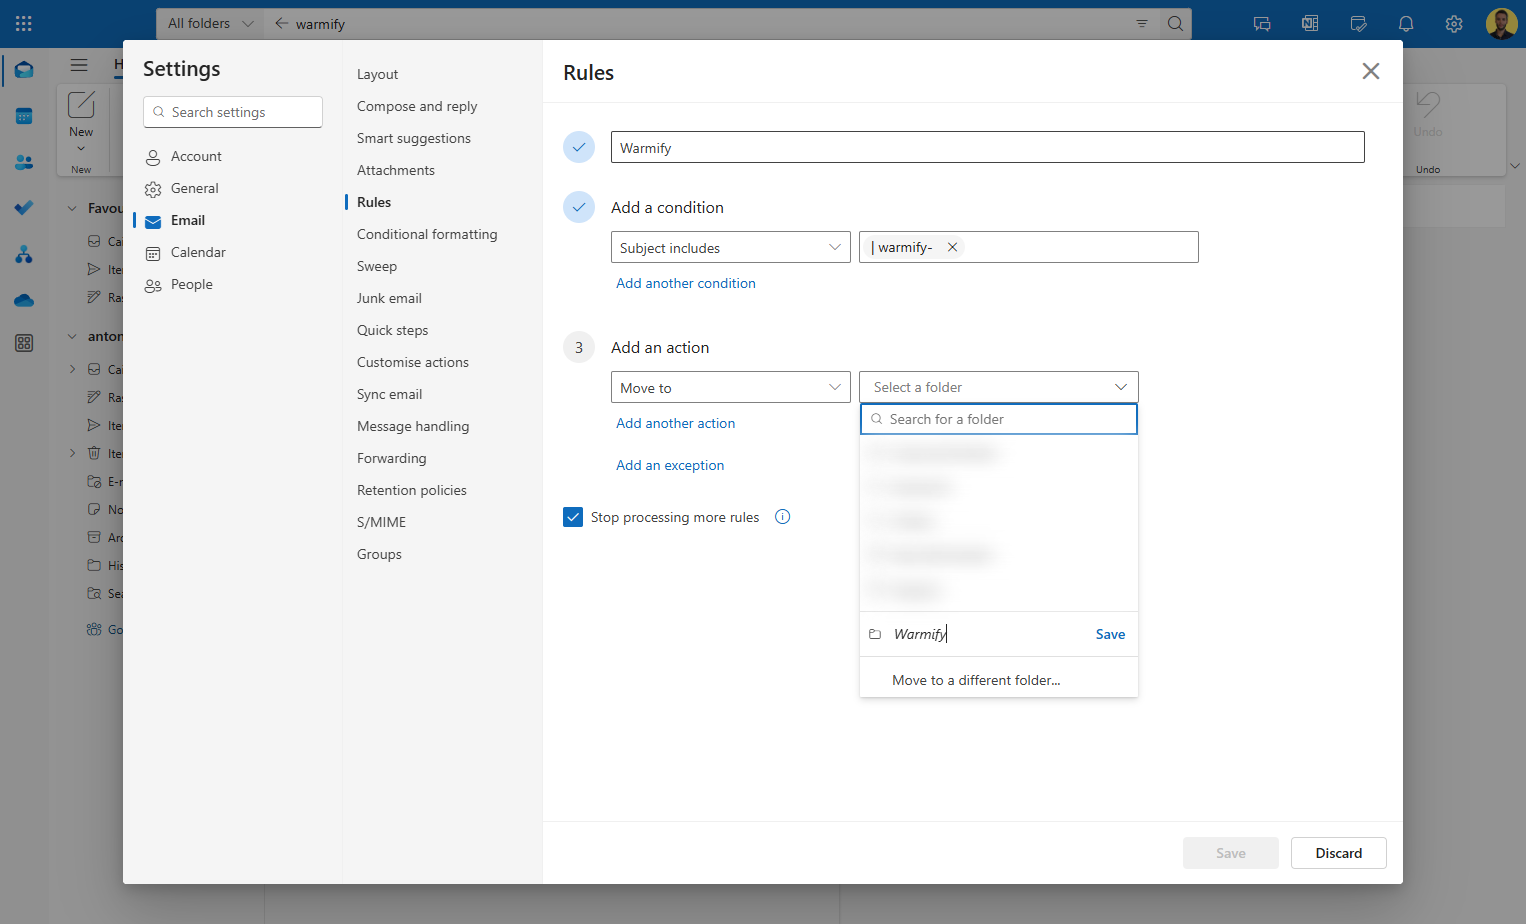The width and height of the screenshot is (1526, 924).
Task: Exit search with the back arrow
Action: tap(281, 24)
